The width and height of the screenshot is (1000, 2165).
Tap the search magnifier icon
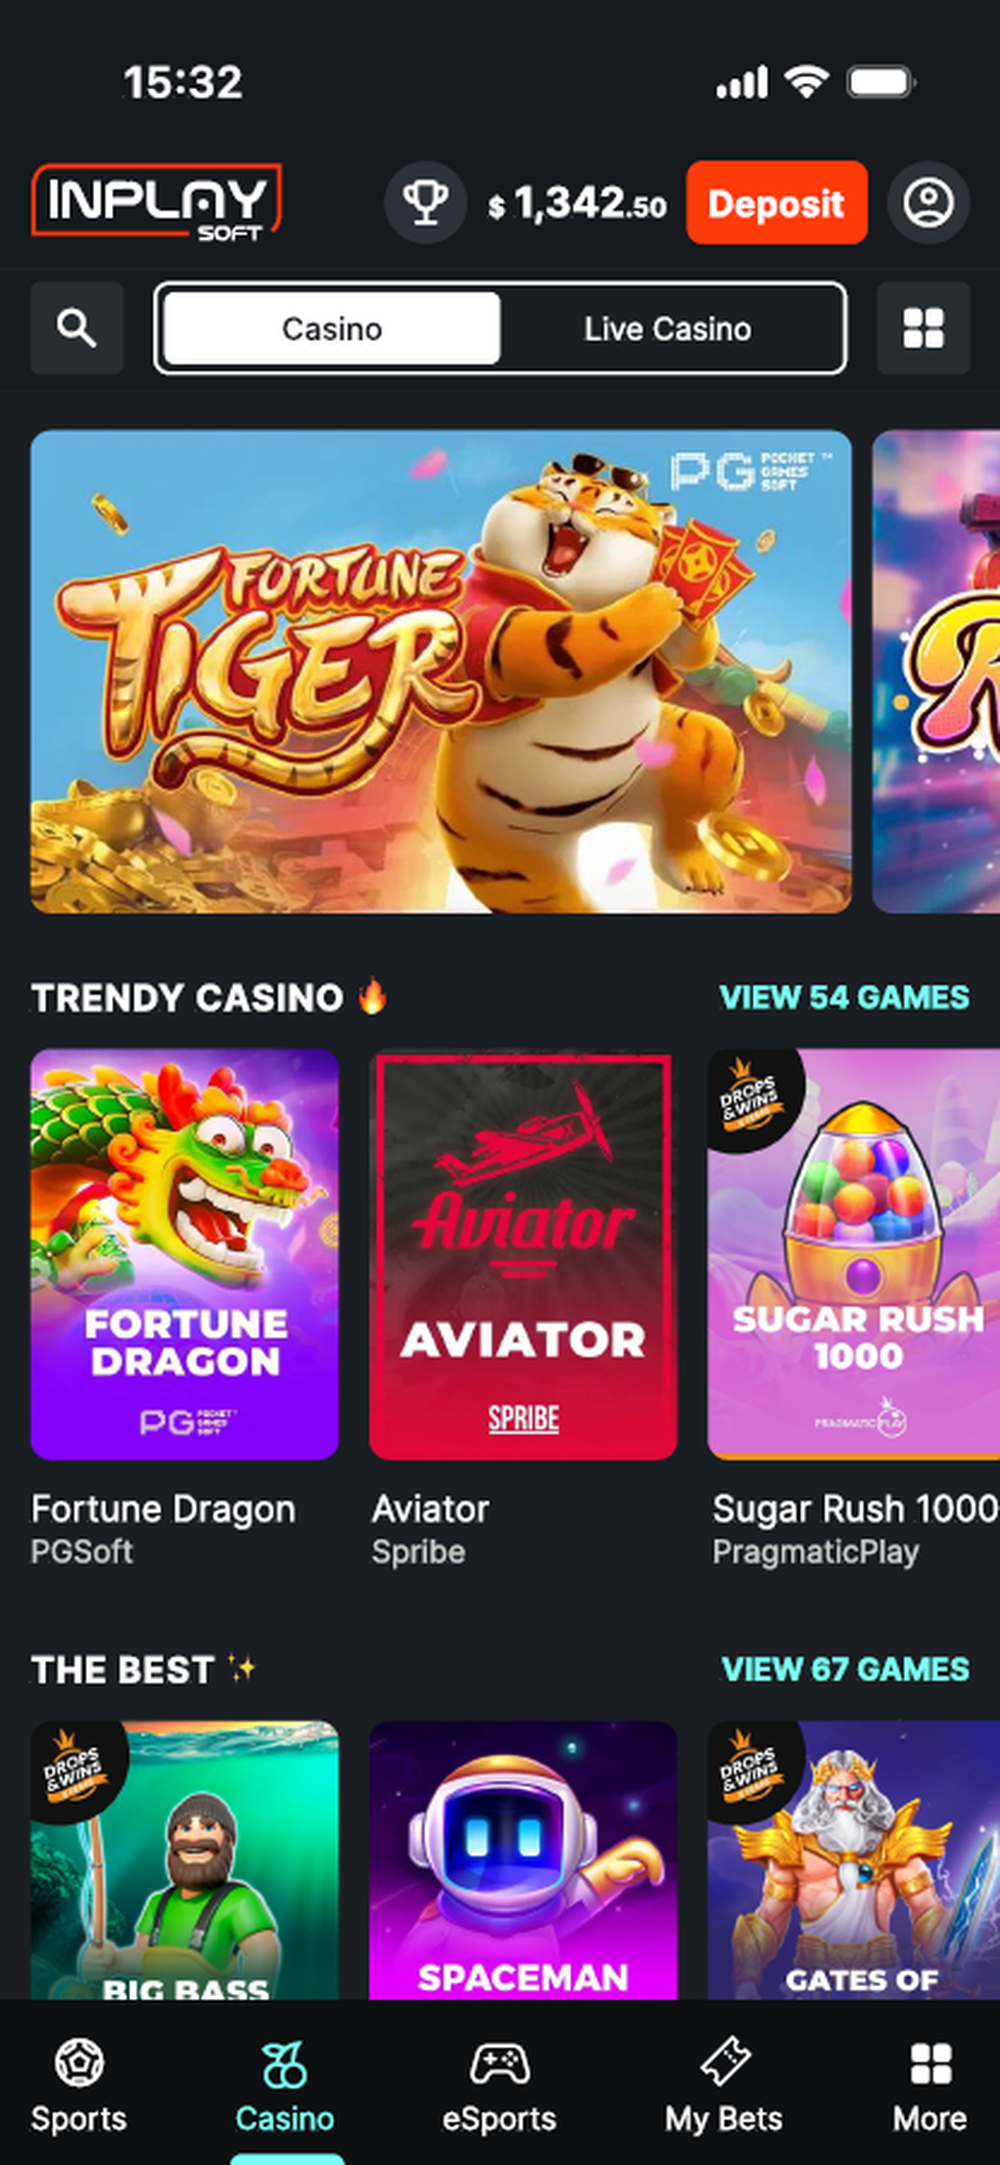pos(77,328)
